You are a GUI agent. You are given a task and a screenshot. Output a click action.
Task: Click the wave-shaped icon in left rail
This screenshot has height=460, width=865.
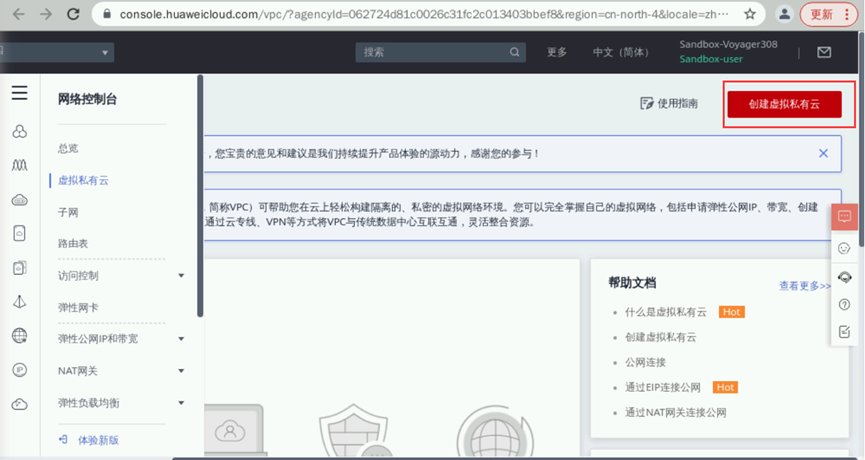coord(19,165)
